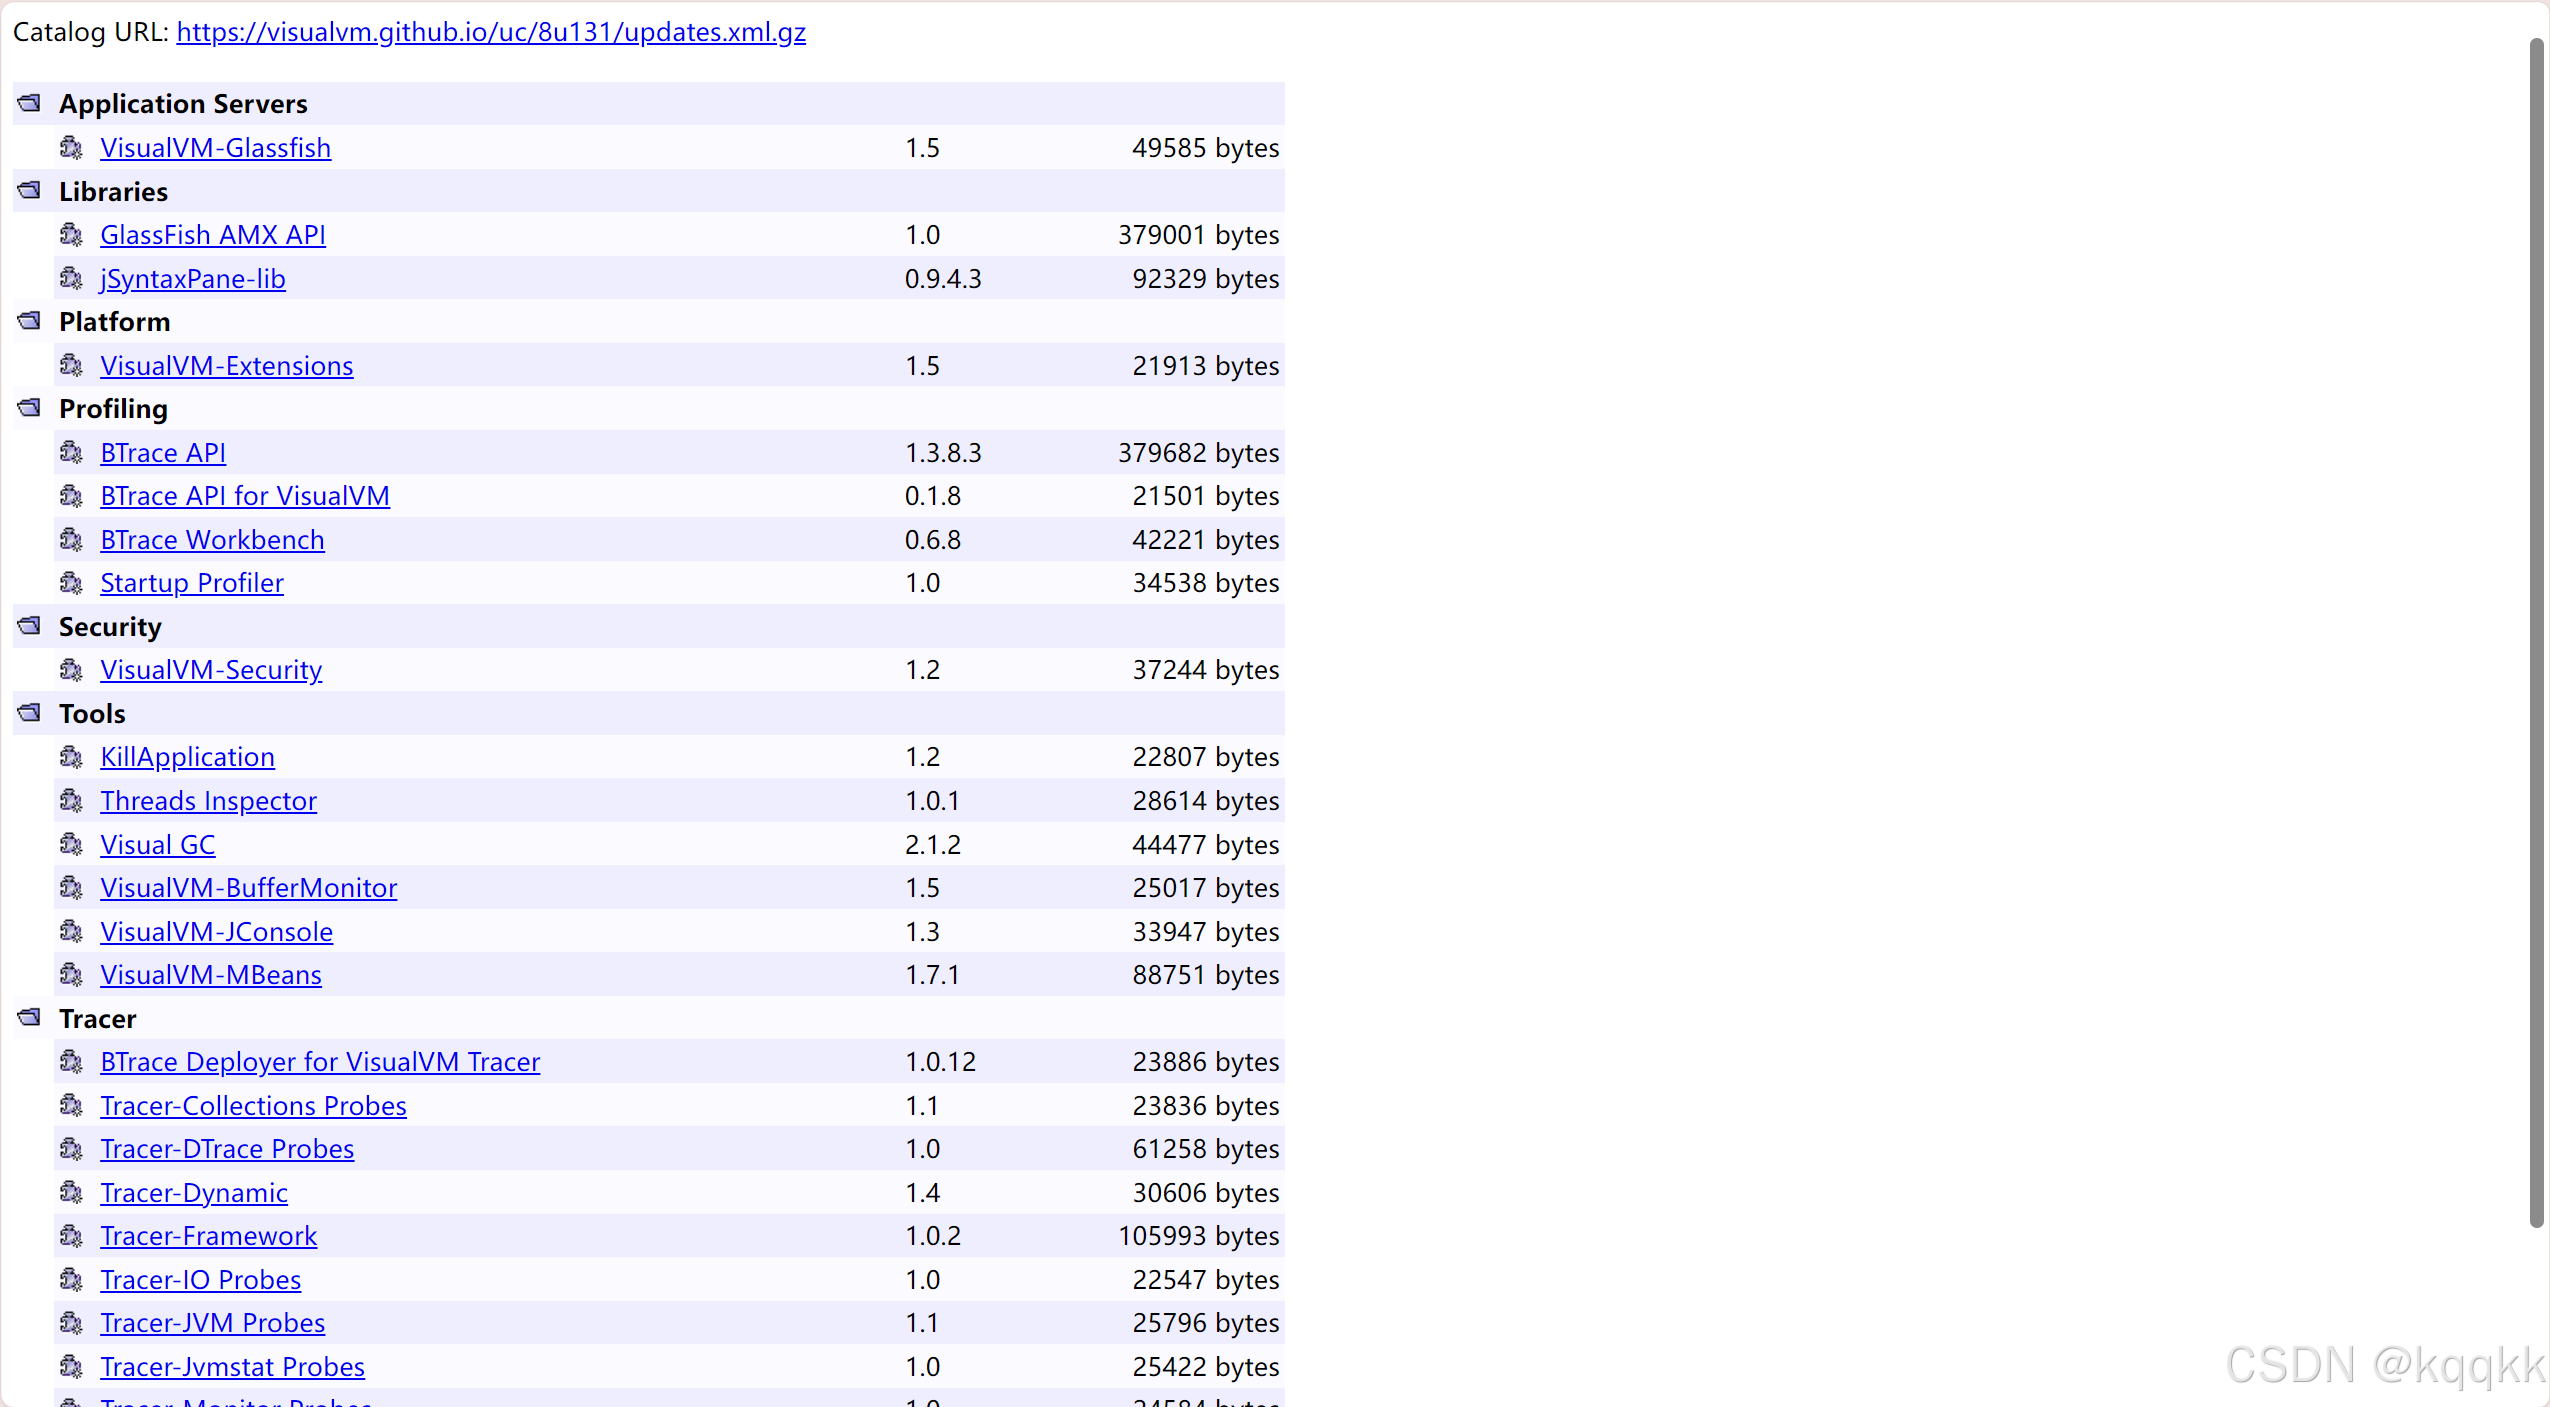Viewport: 2550px width, 1407px height.
Task: Click the plugin icon beside VisualVM-MBeans
Action: pyautogui.click(x=71, y=975)
